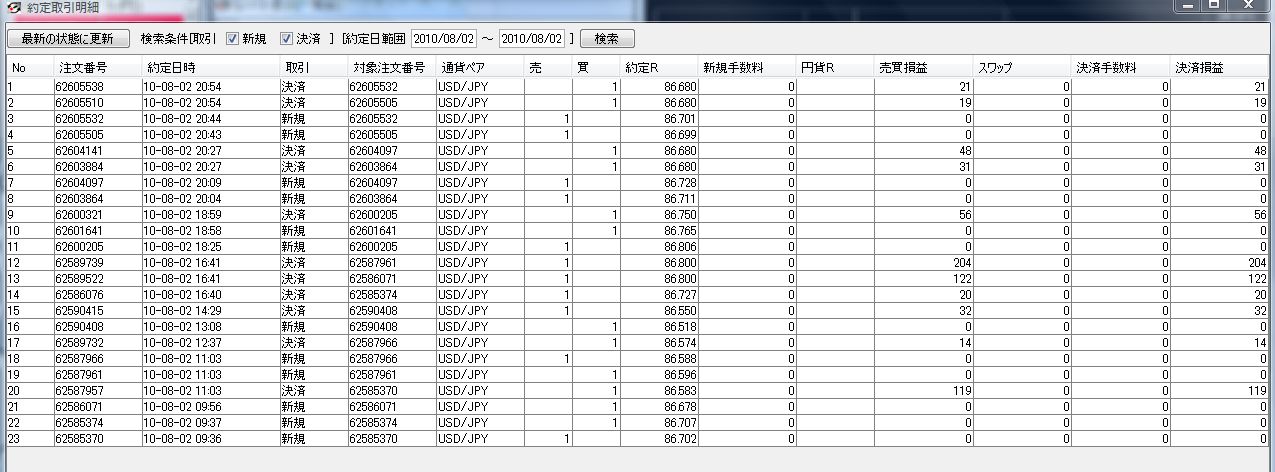Click the 最新の状態に更新 refresh button
The height and width of the screenshot is (472, 1275).
pos(68,39)
